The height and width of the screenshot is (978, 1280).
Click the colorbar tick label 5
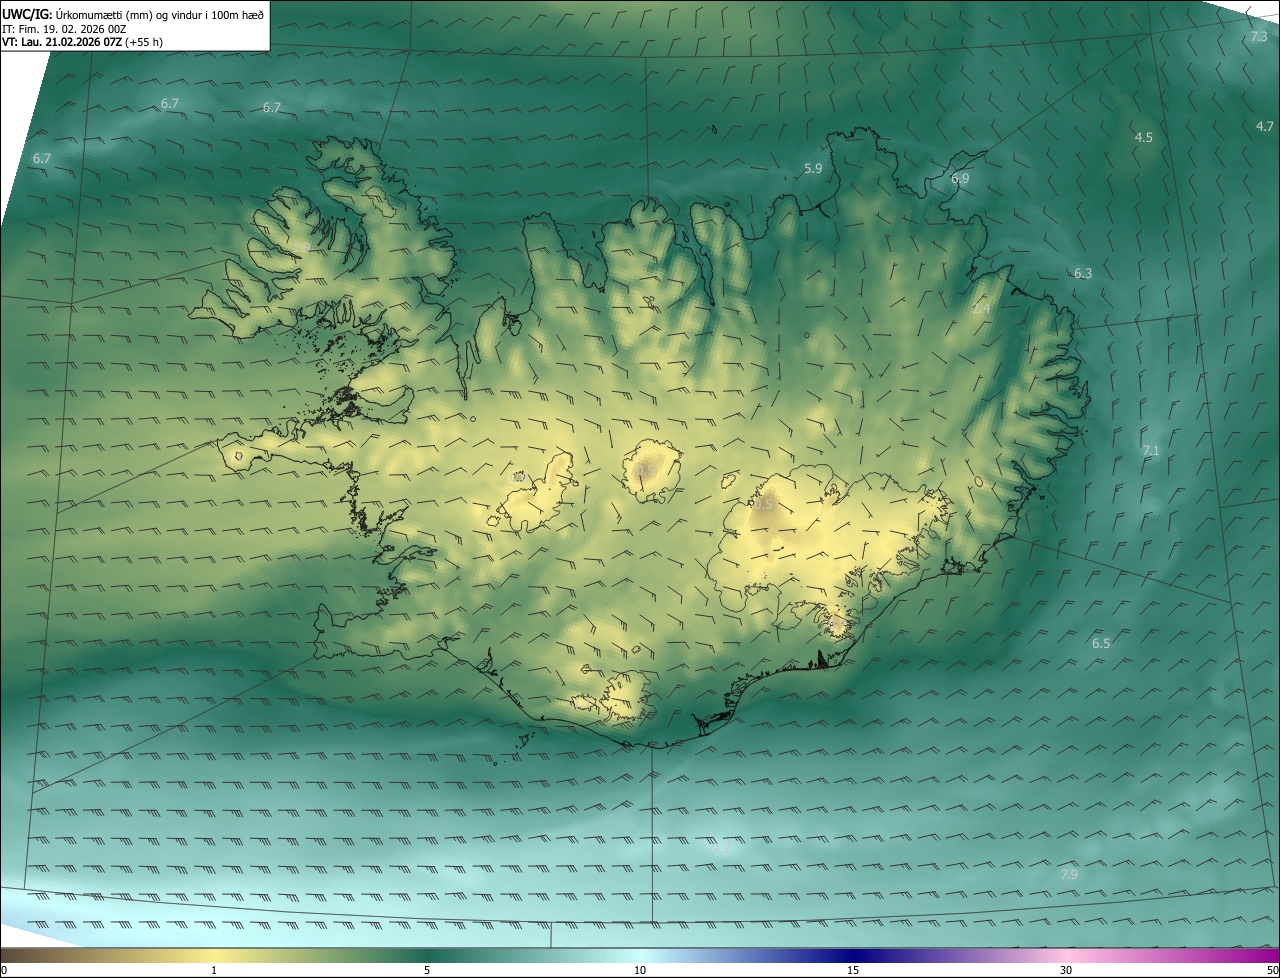coord(427,970)
